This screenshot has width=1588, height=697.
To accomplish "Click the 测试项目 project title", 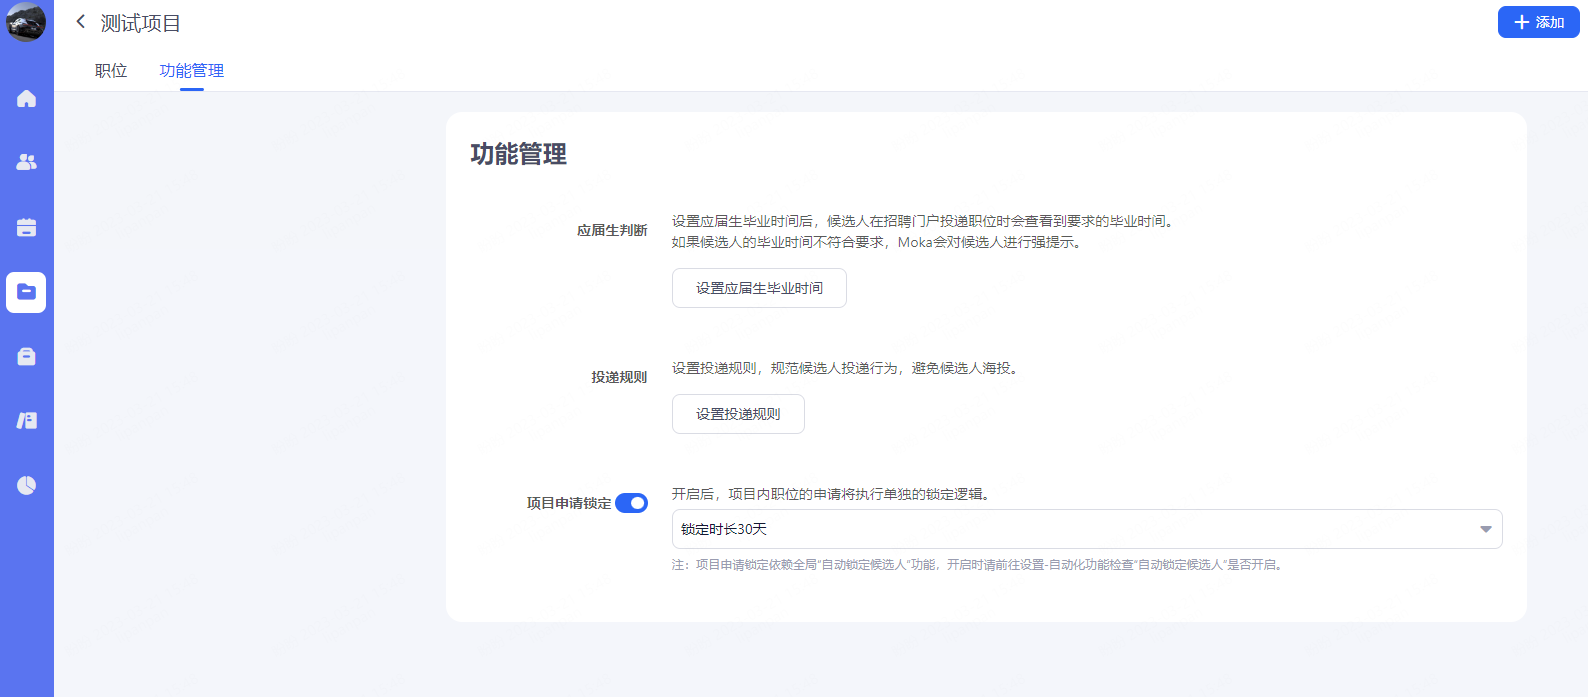I will click(141, 23).
